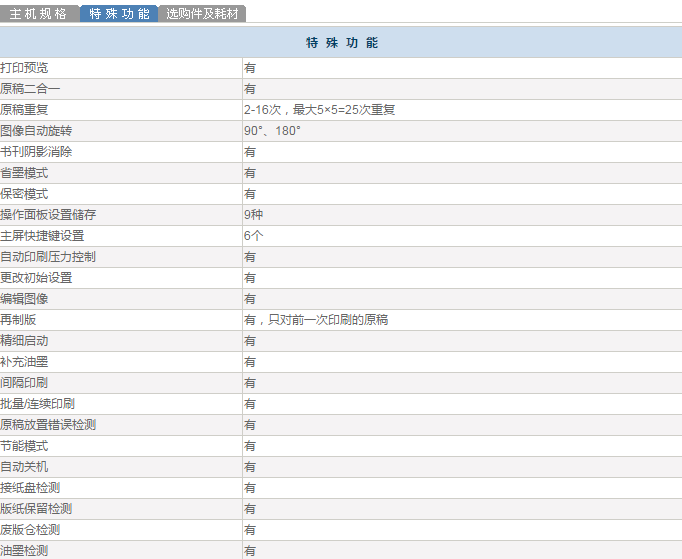Select the 有 value beside 节能模式
Screen dimensions: 682x559
(250, 446)
